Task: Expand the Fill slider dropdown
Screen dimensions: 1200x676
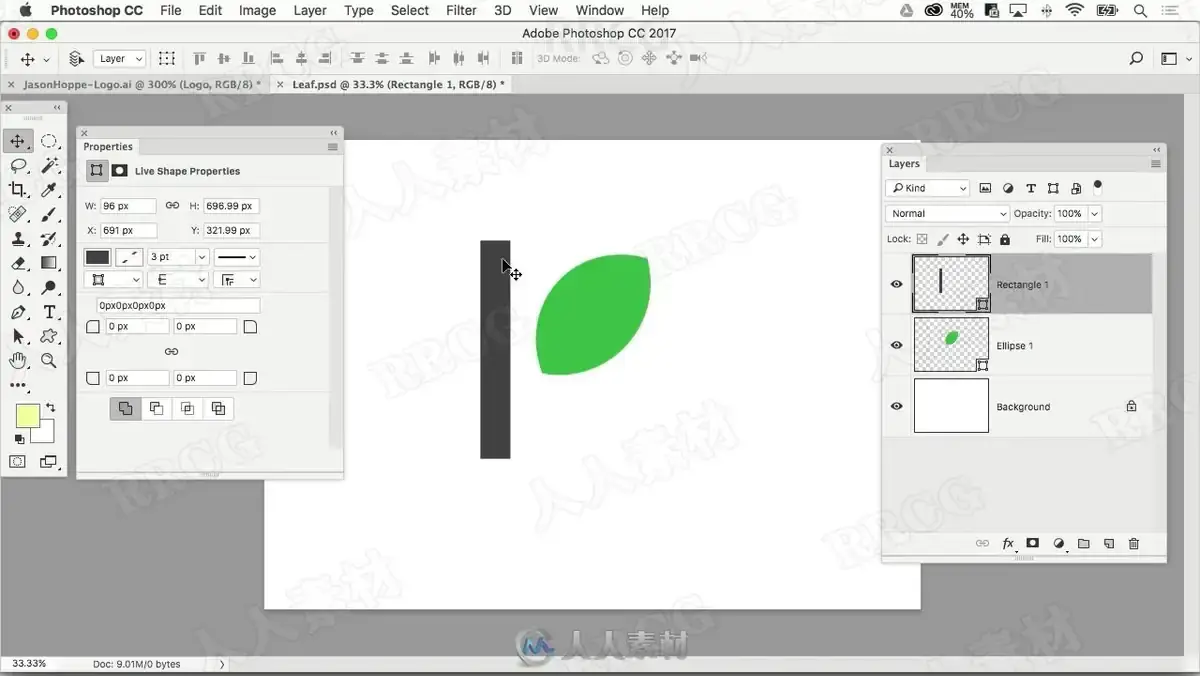Action: [x=1094, y=239]
